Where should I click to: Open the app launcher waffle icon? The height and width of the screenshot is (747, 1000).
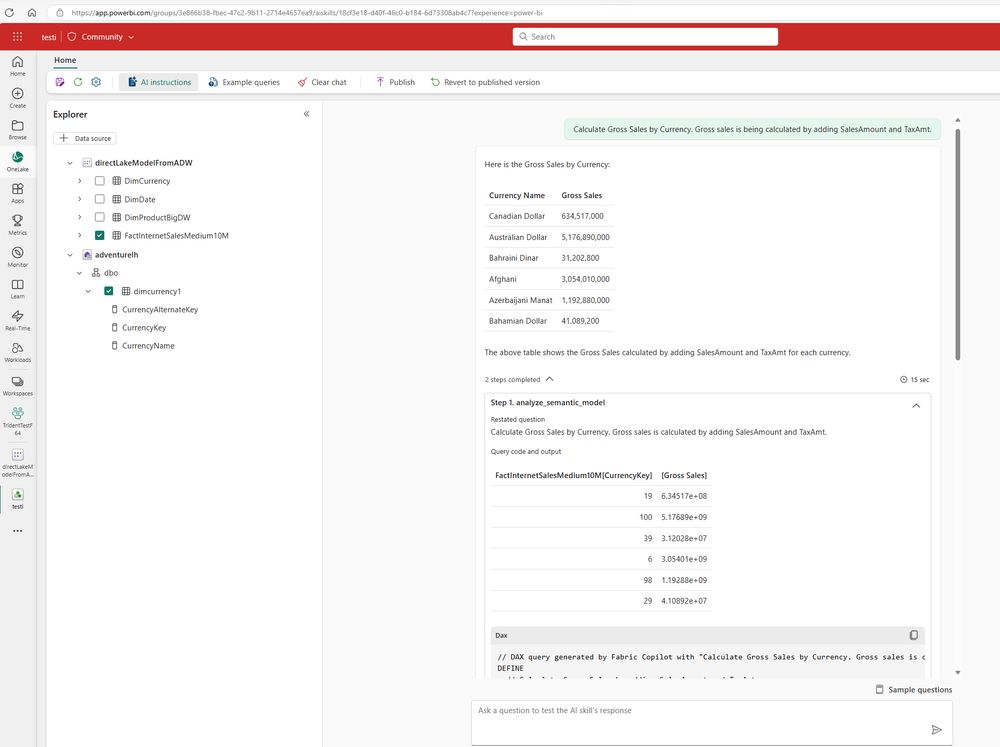(17, 37)
